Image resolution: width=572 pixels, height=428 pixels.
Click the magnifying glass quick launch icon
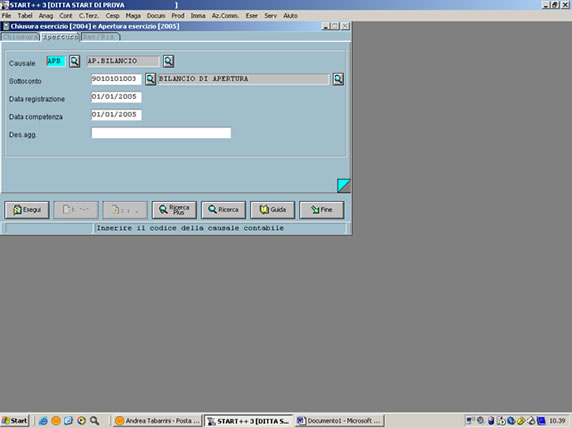[x=94, y=421]
